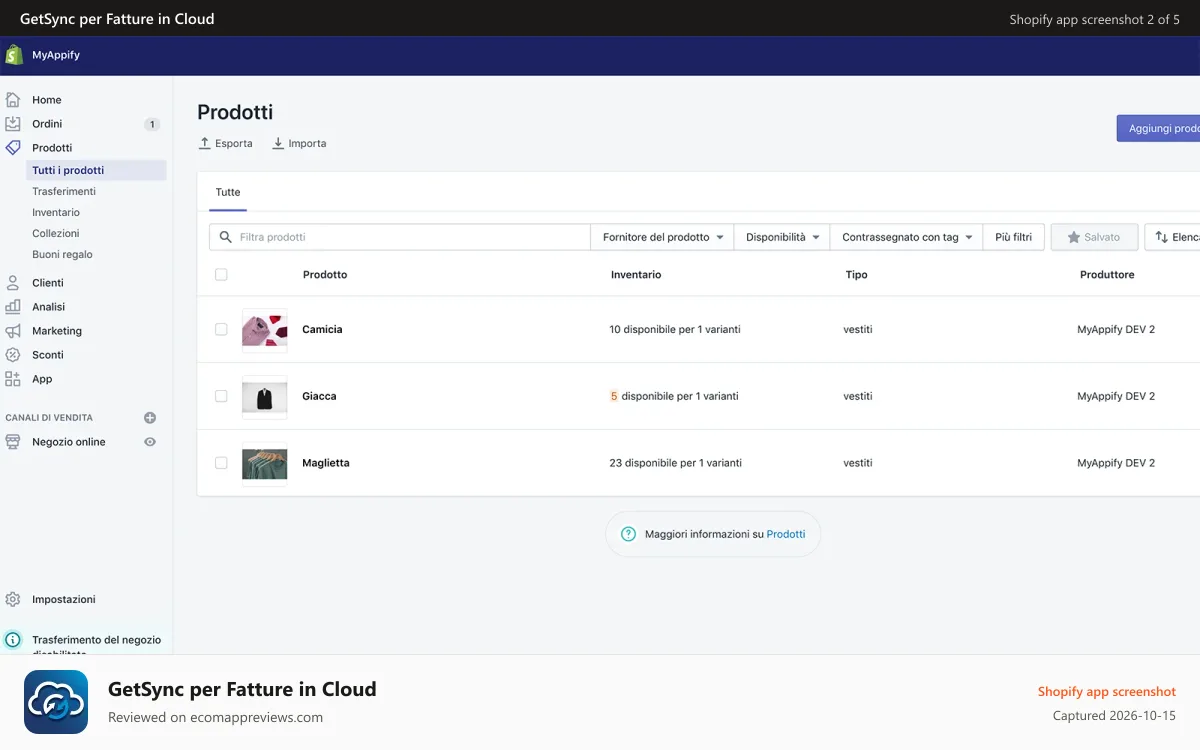Open Più filtri button
Screen dimensions: 1200x750
tap(1014, 237)
